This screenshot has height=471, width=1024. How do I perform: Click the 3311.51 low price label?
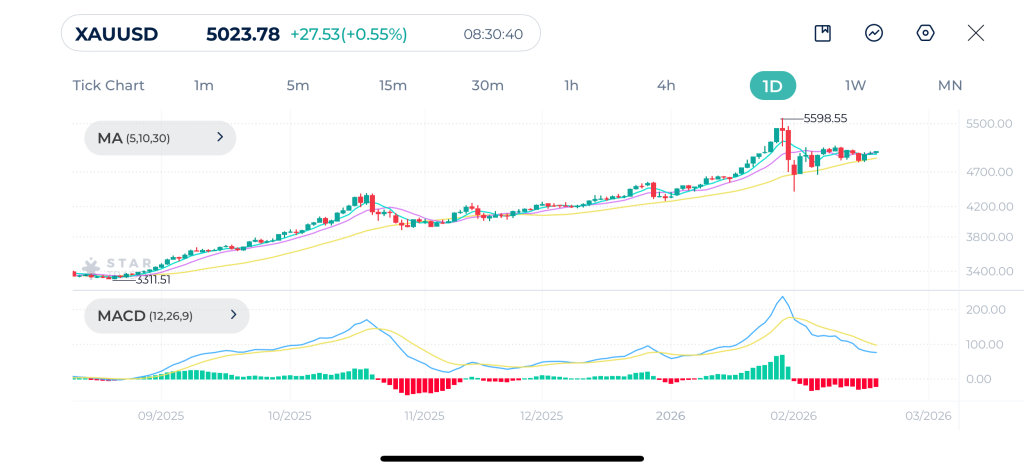click(153, 280)
